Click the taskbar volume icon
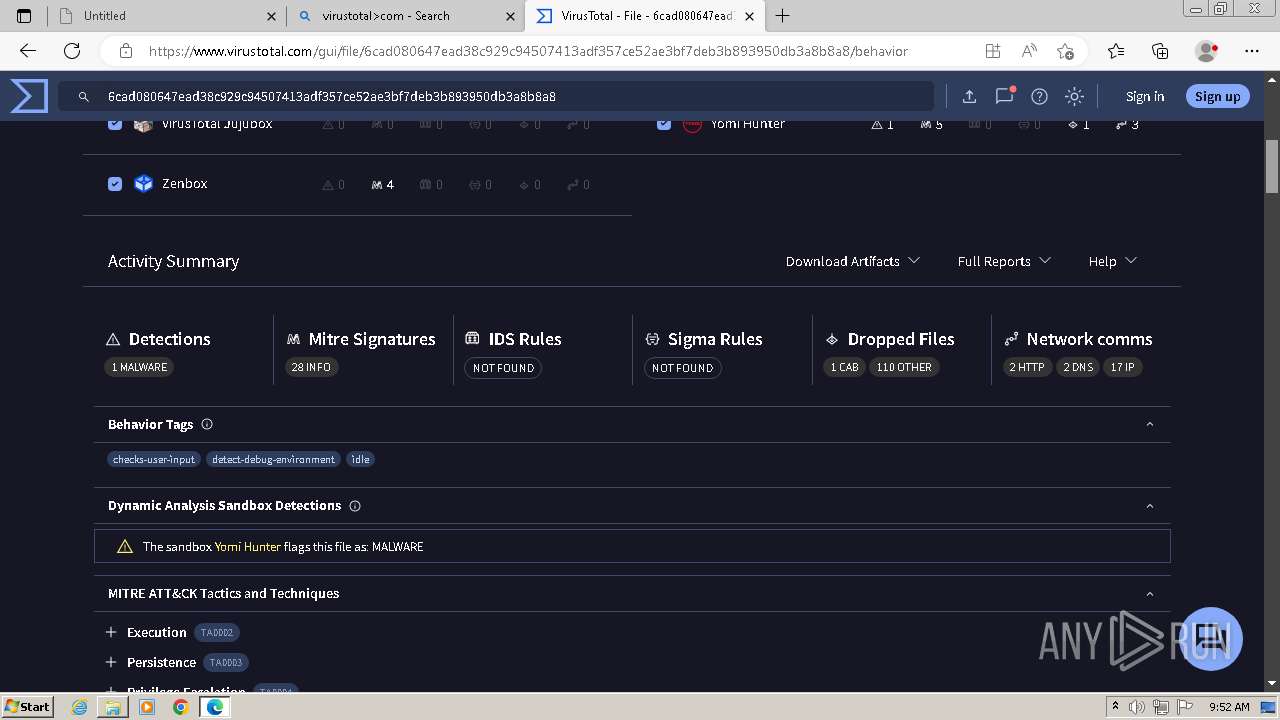The height and width of the screenshot is (720, 1280). coord(1136,707)
